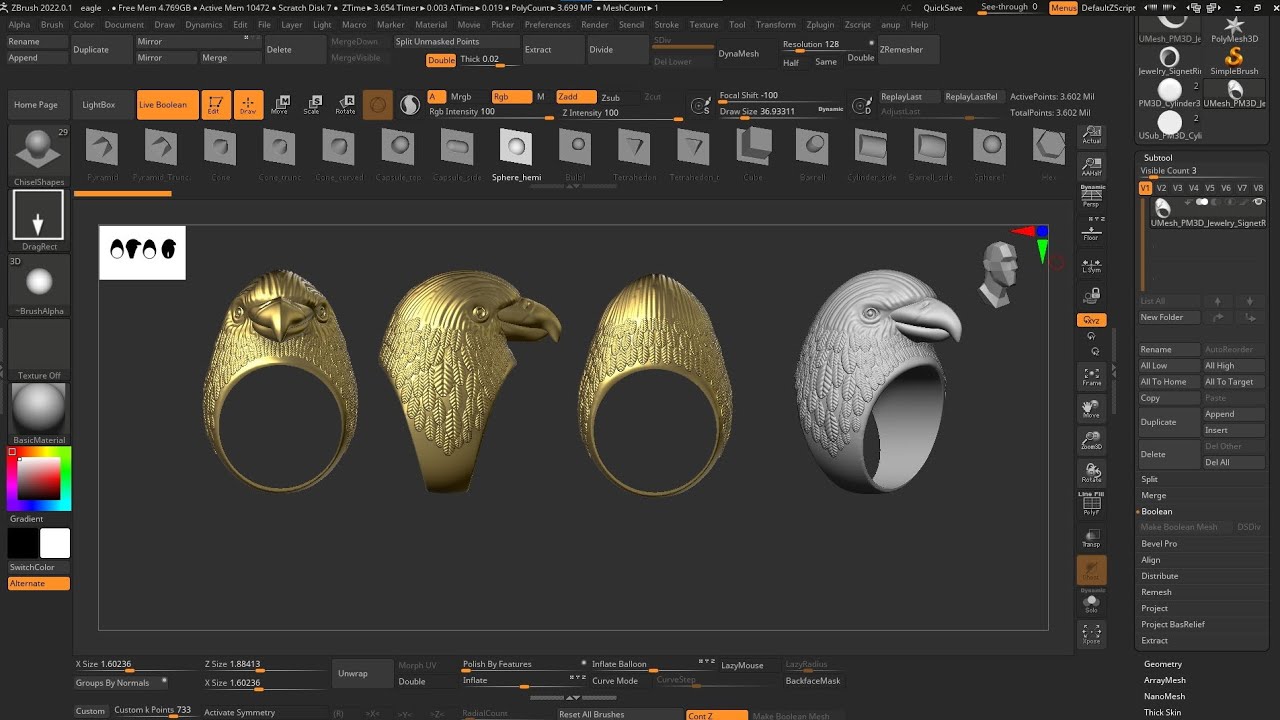
Task: Select the SimpleBrush tool thumbnail
Action: tap(1234, 60)
